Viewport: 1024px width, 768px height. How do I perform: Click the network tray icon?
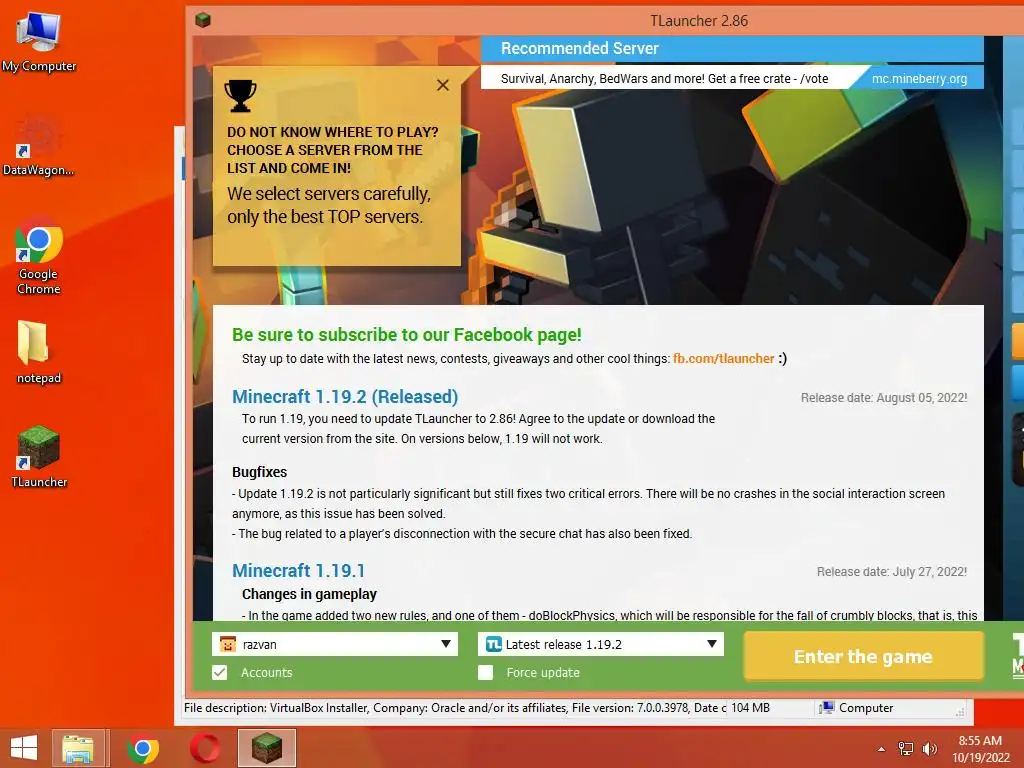tap(906, 749)
